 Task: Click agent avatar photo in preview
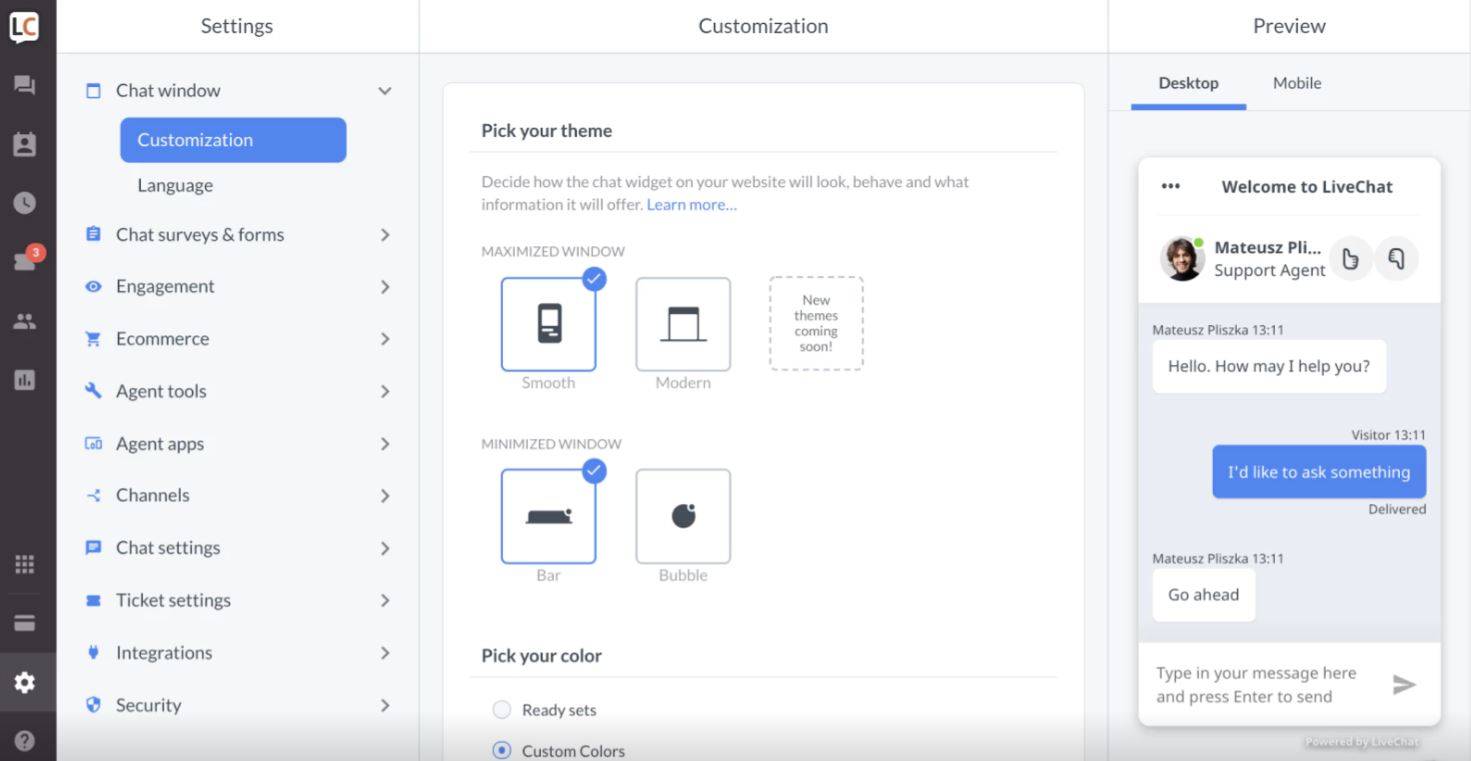pos(1182,259)
